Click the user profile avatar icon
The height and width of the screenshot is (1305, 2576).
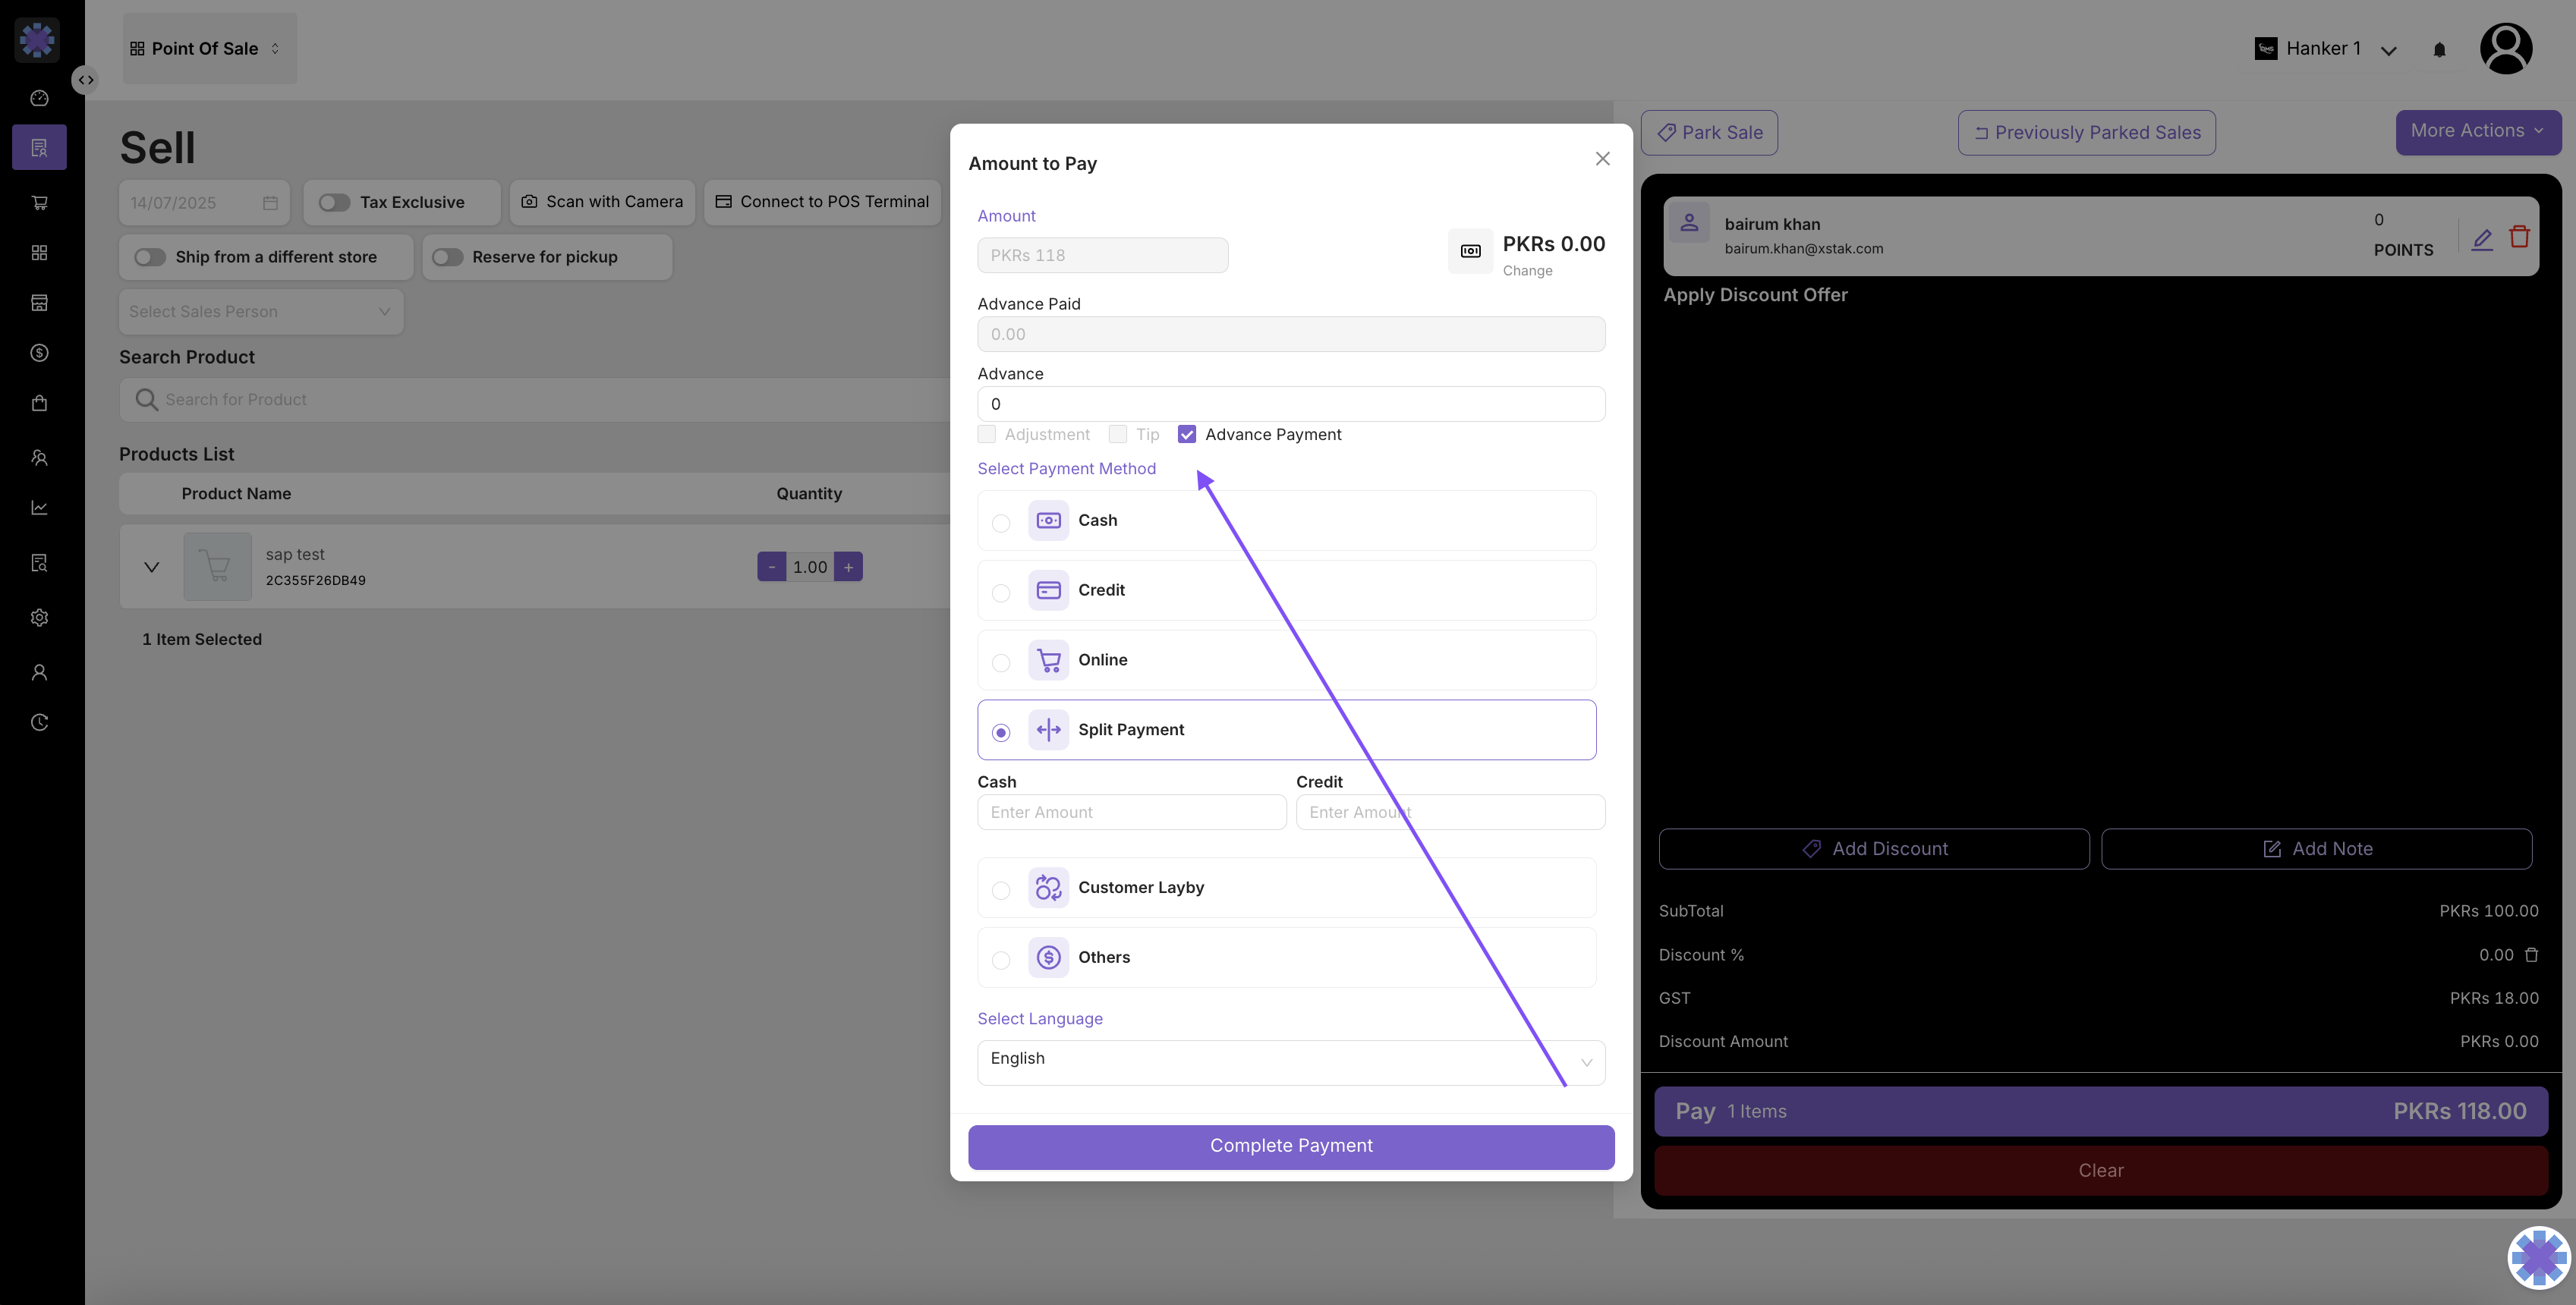tap(2505, 48)
